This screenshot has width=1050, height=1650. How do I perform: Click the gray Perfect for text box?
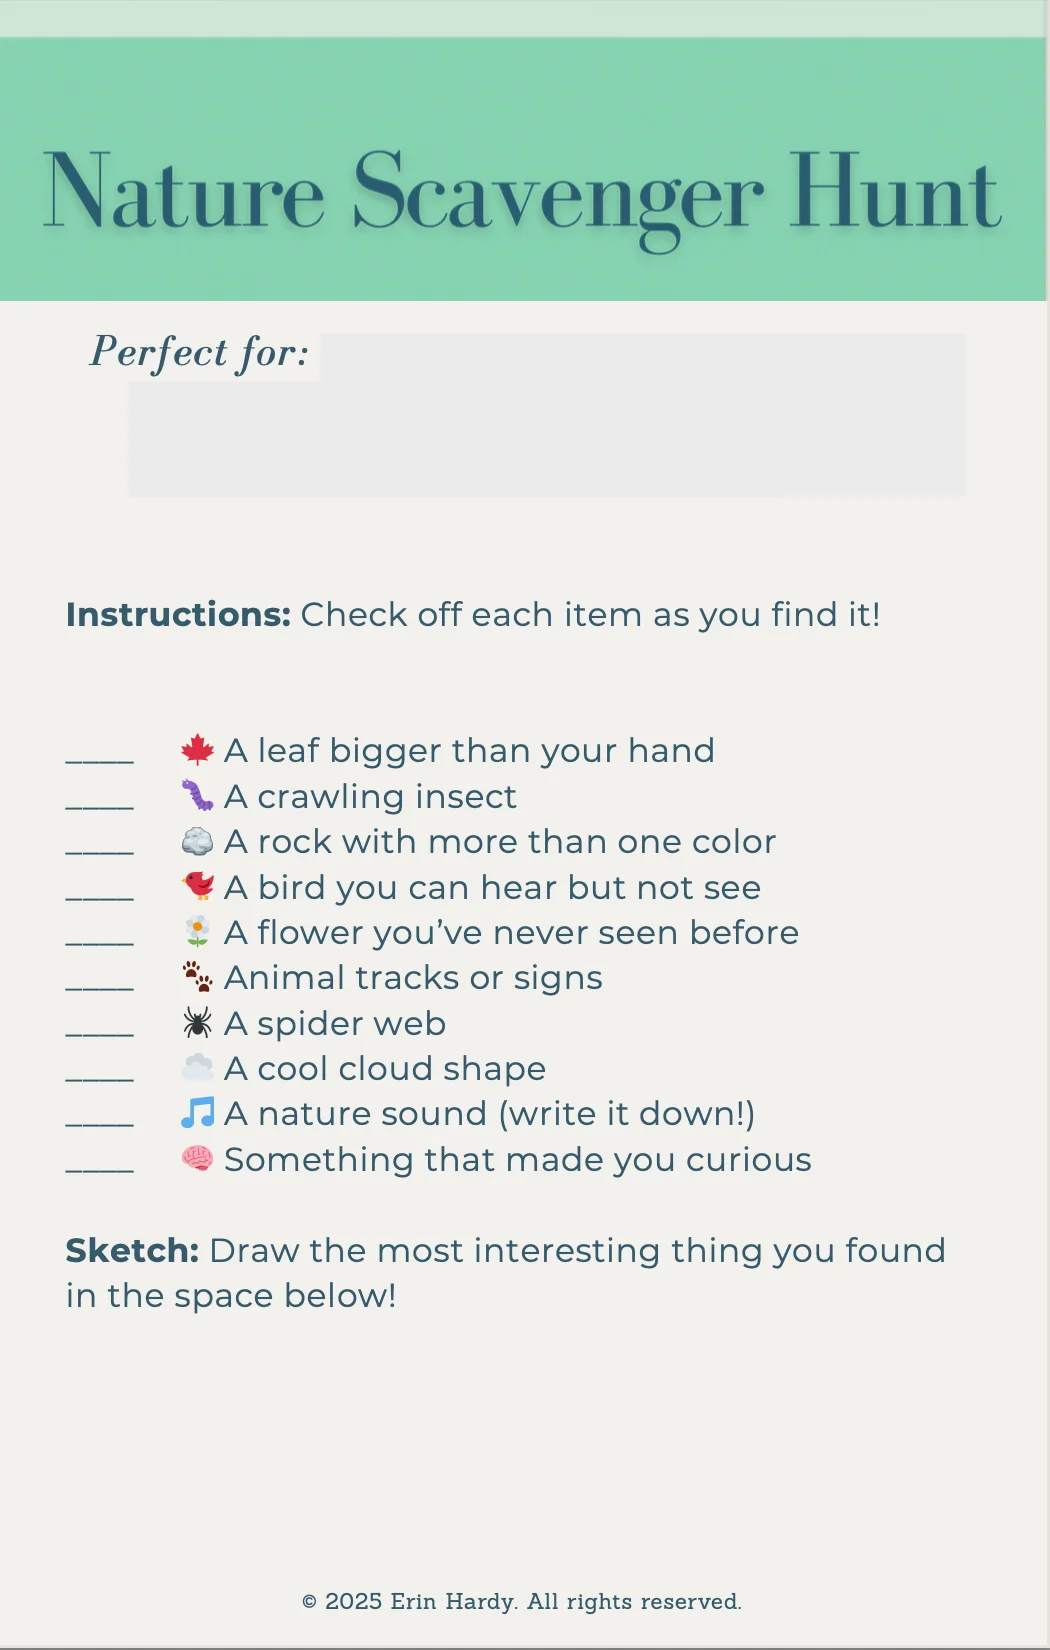pos(547,415)
